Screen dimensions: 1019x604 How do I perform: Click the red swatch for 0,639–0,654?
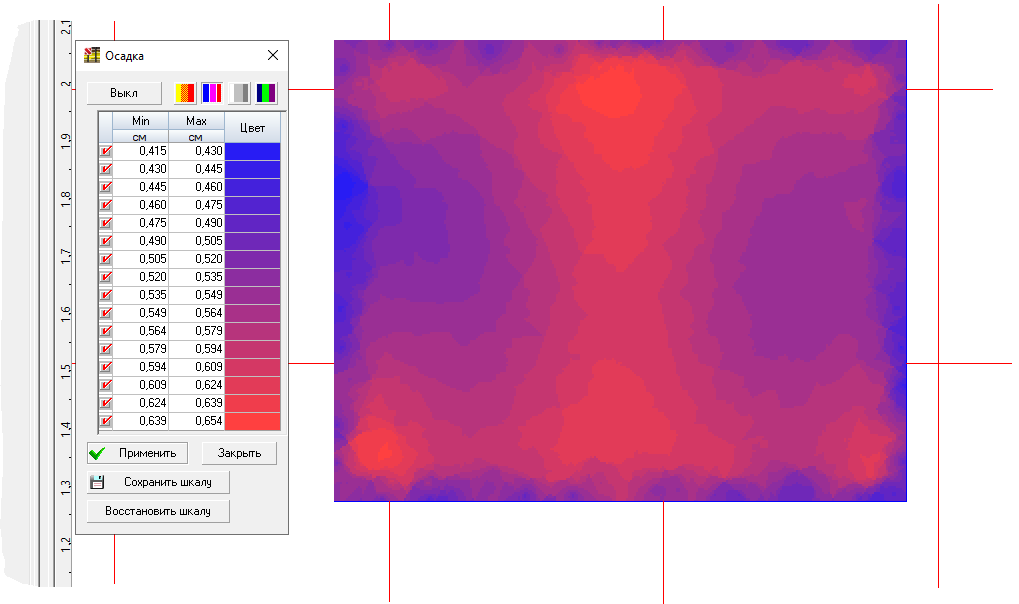(x=252, y=421)
